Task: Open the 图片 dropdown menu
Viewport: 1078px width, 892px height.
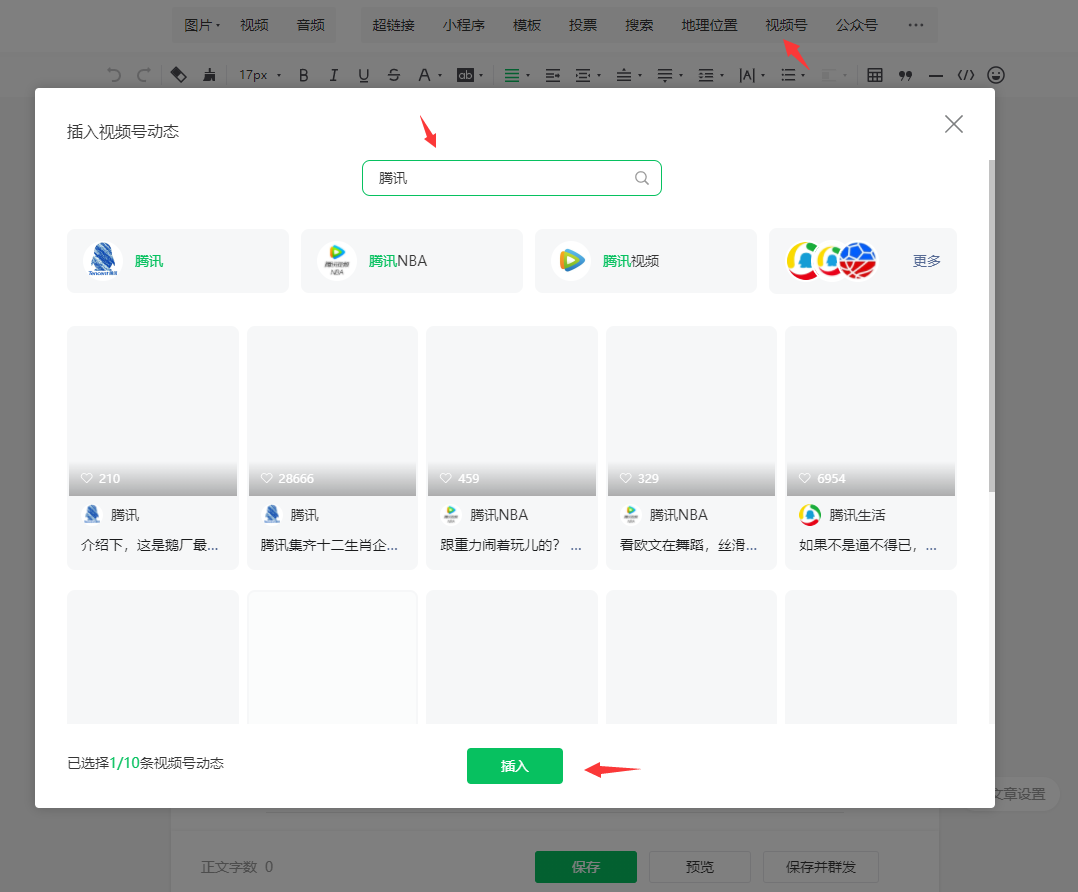Action: [x=202, y=25]
